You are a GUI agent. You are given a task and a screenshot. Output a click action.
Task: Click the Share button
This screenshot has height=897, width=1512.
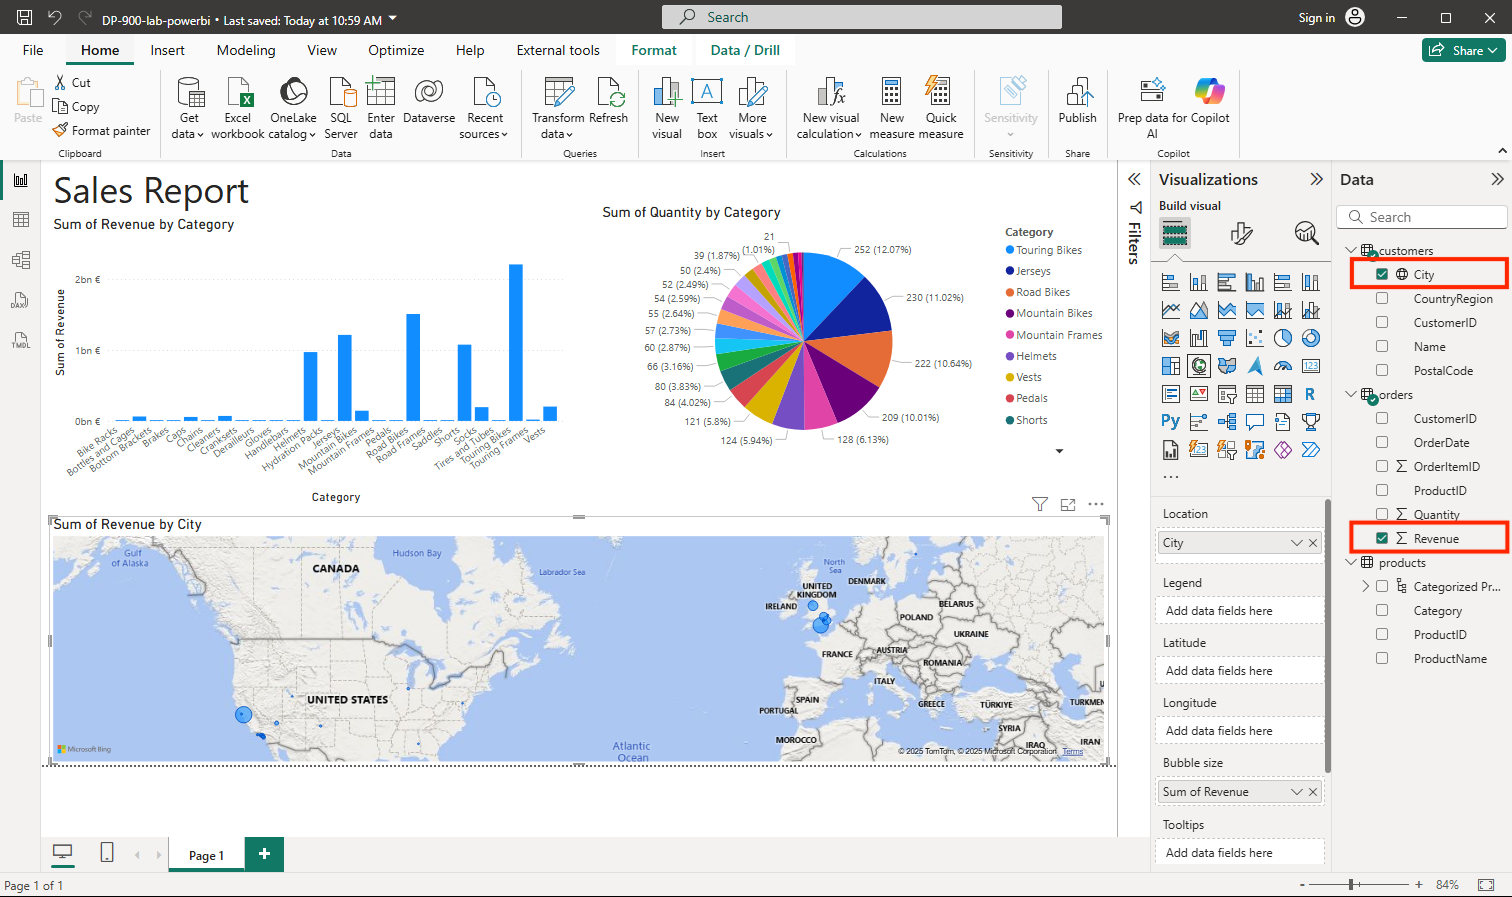coord(1463,50)
